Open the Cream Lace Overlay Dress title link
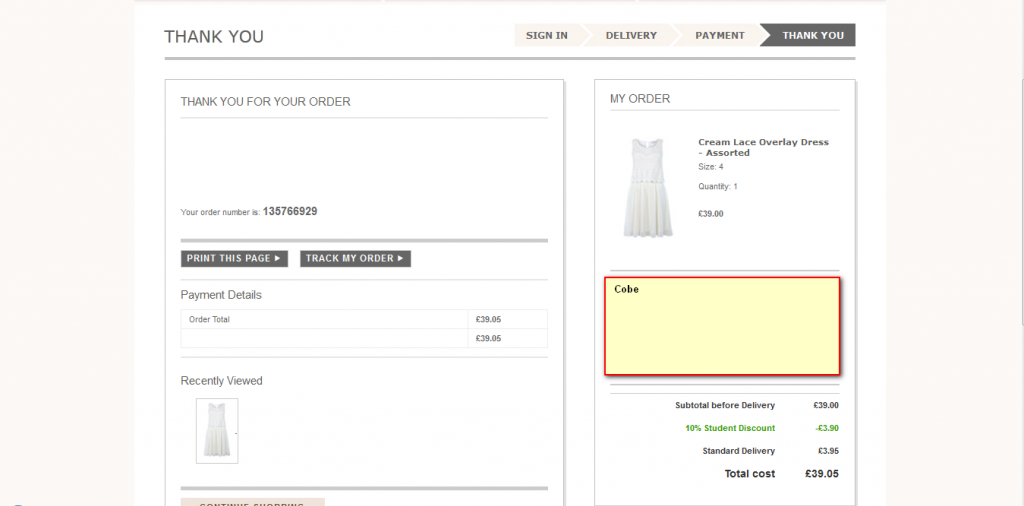Viewport: 1024px width, 506px height. pyautogui.click(x=762, y=147)
